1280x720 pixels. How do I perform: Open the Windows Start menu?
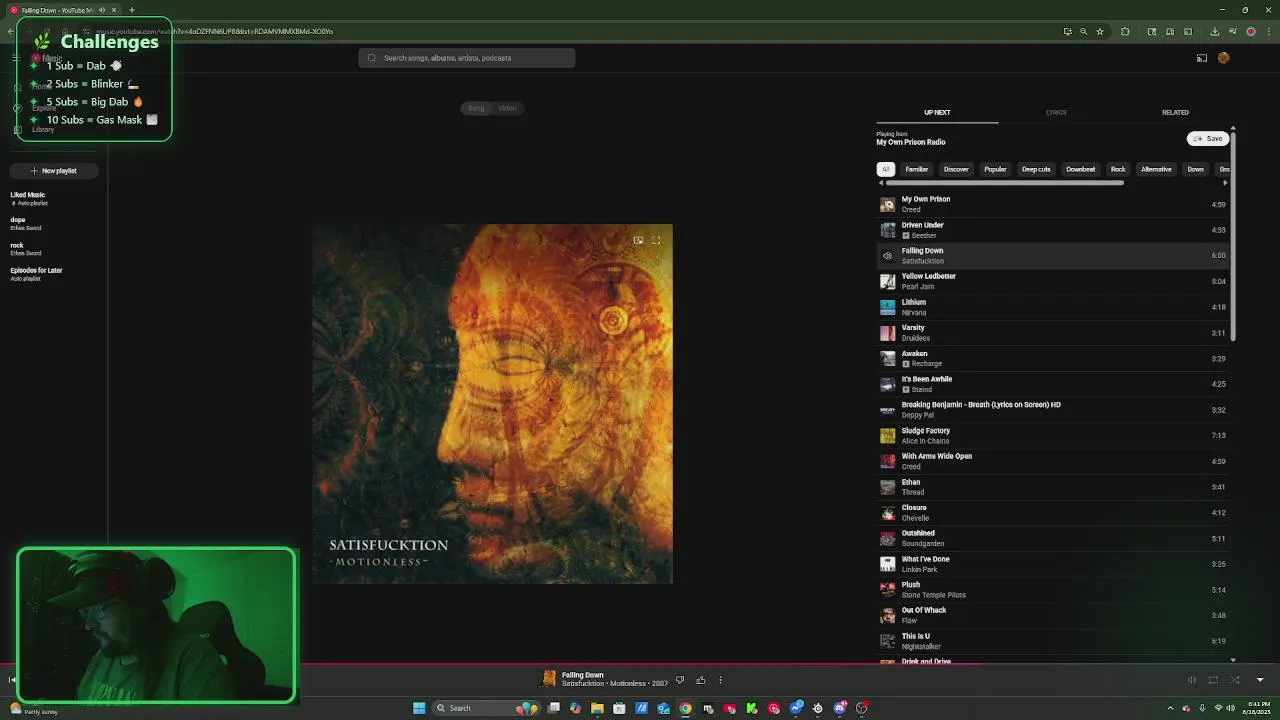pyautogui.click(x=419, y=708)
